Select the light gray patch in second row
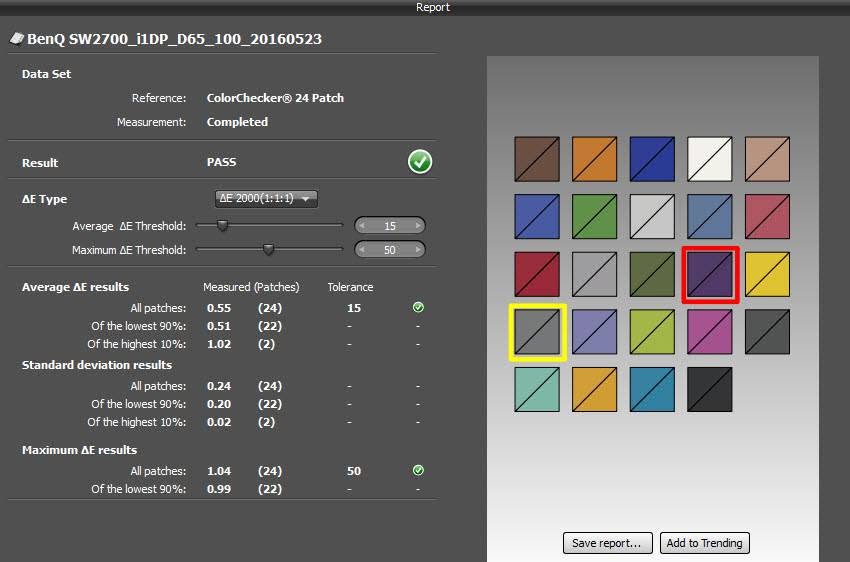The image size is (850, 562). (652, 217)
